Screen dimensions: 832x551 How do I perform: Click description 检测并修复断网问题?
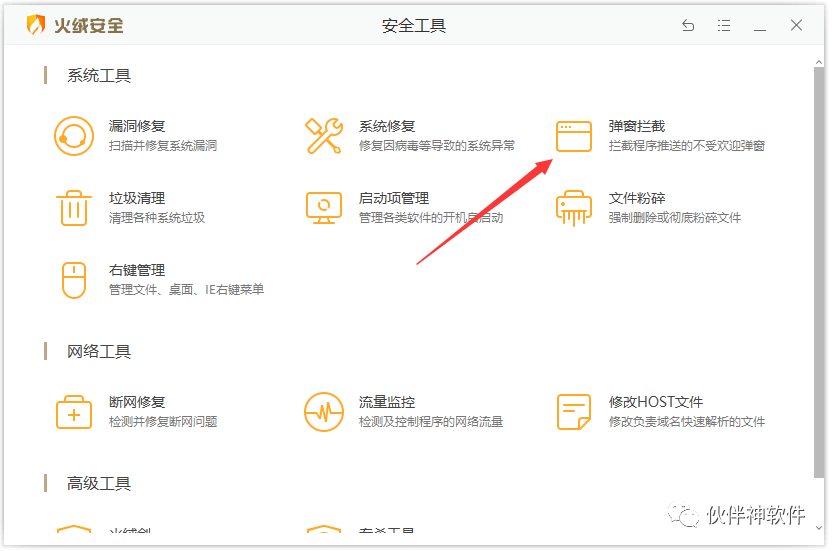[163, 421]
